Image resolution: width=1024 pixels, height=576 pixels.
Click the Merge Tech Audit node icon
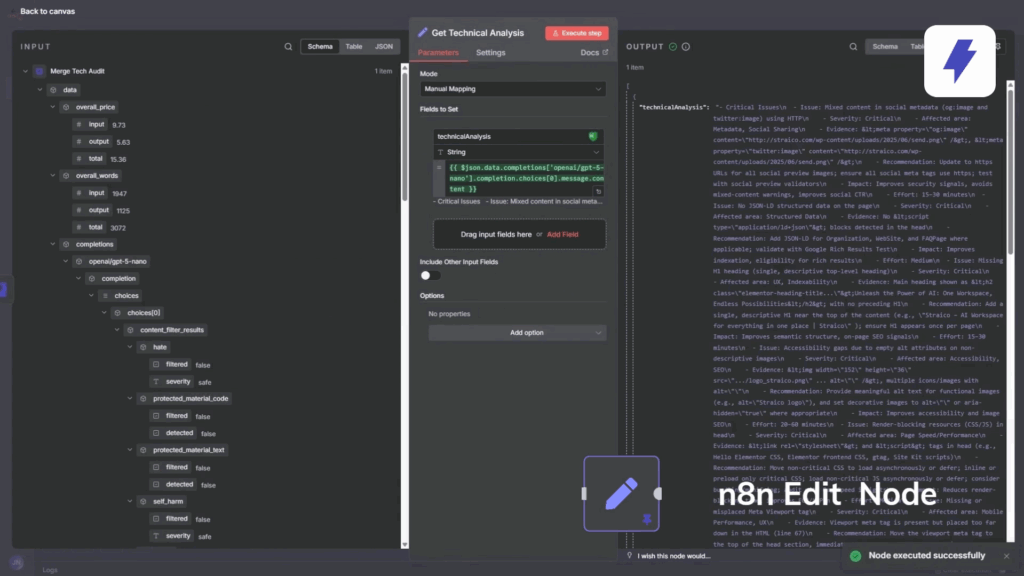(39, 72)
